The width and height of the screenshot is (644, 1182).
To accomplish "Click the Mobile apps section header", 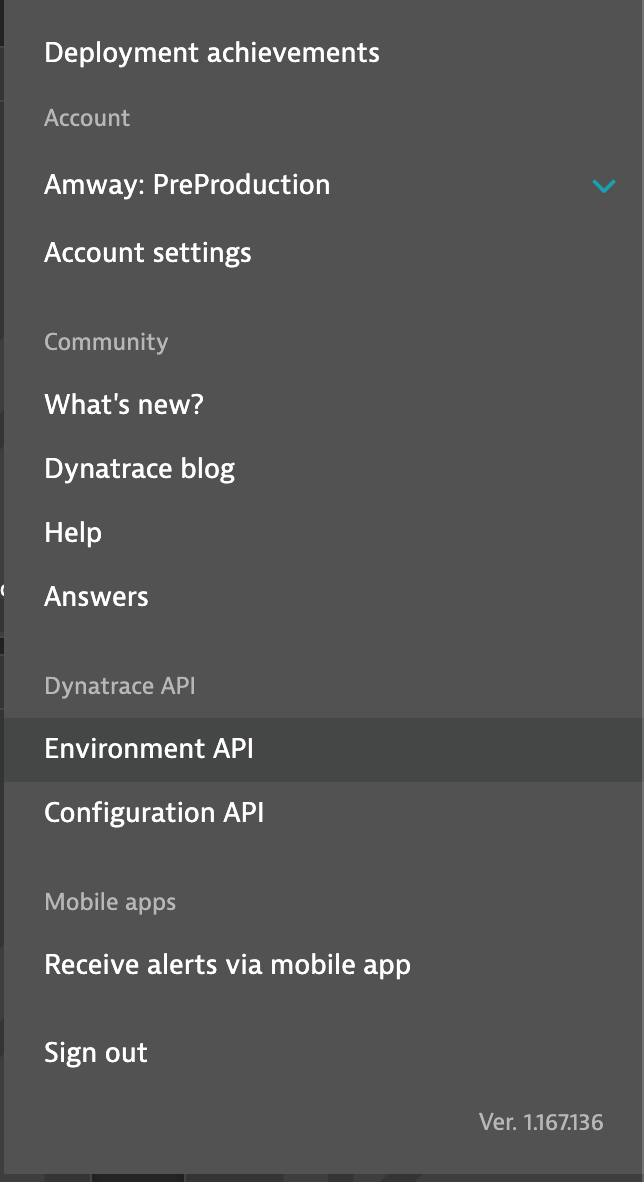I will pos(110,902).
